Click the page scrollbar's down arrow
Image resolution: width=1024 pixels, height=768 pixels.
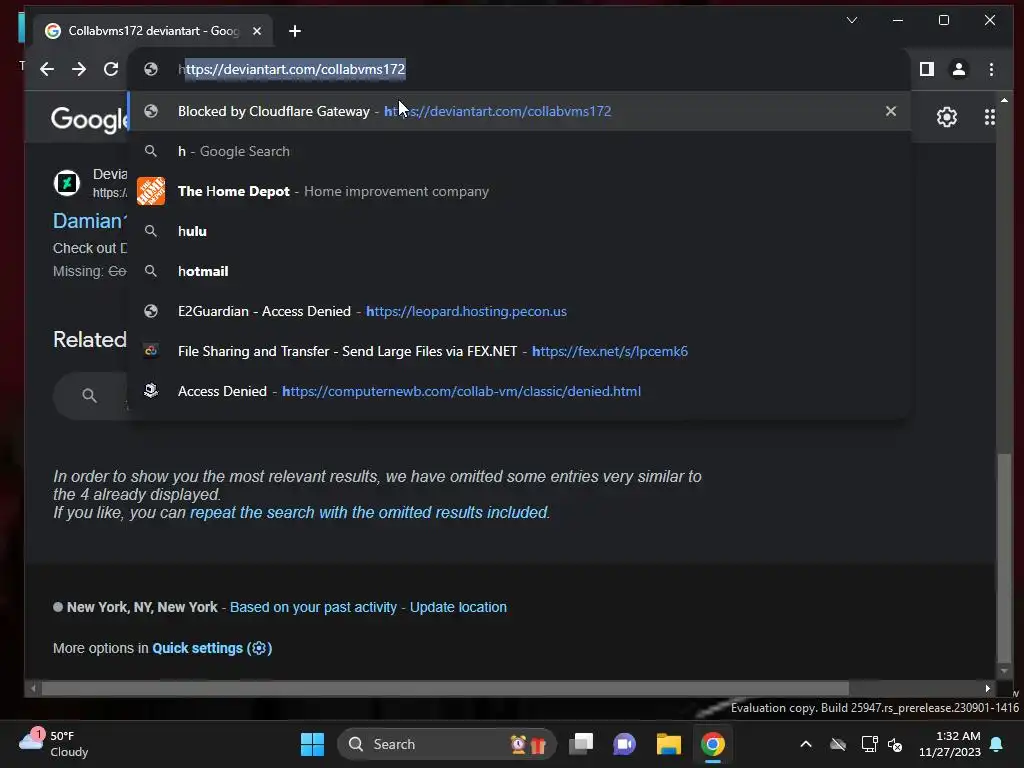coord(1004,671)
